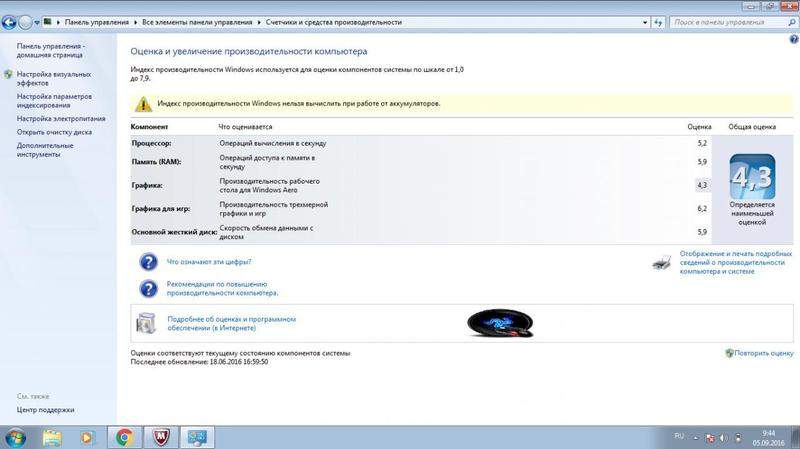Click processor score value 5,2
The width and height of the screenshot is (800, 449).
pyautogui.click(x=702, y=143)
